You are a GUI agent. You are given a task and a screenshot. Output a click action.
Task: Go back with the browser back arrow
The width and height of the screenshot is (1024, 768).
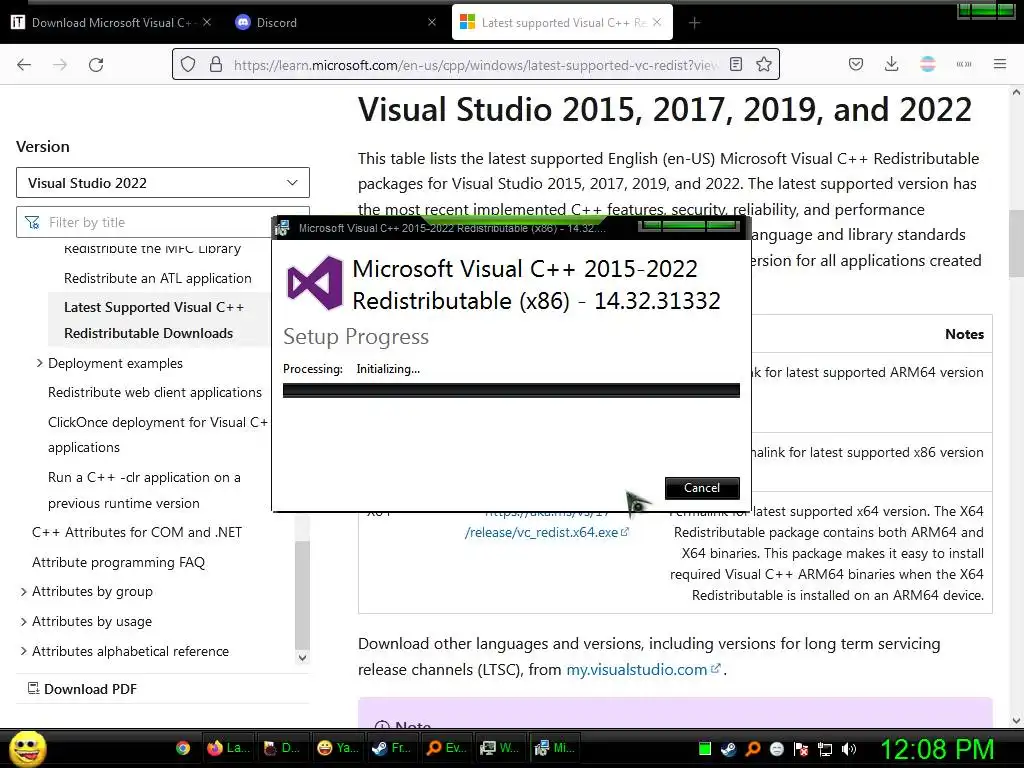(x=24, y=65)
